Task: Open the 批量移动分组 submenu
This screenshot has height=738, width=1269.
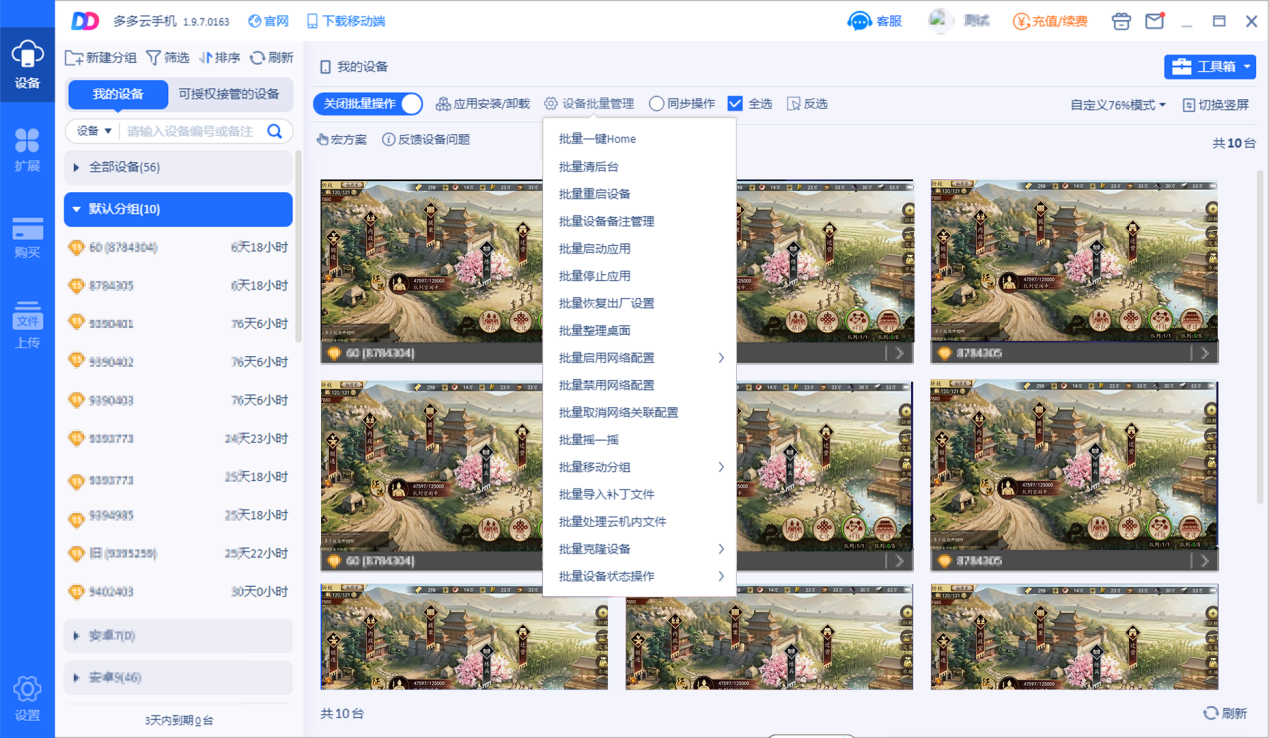Action: click(639, 467)
